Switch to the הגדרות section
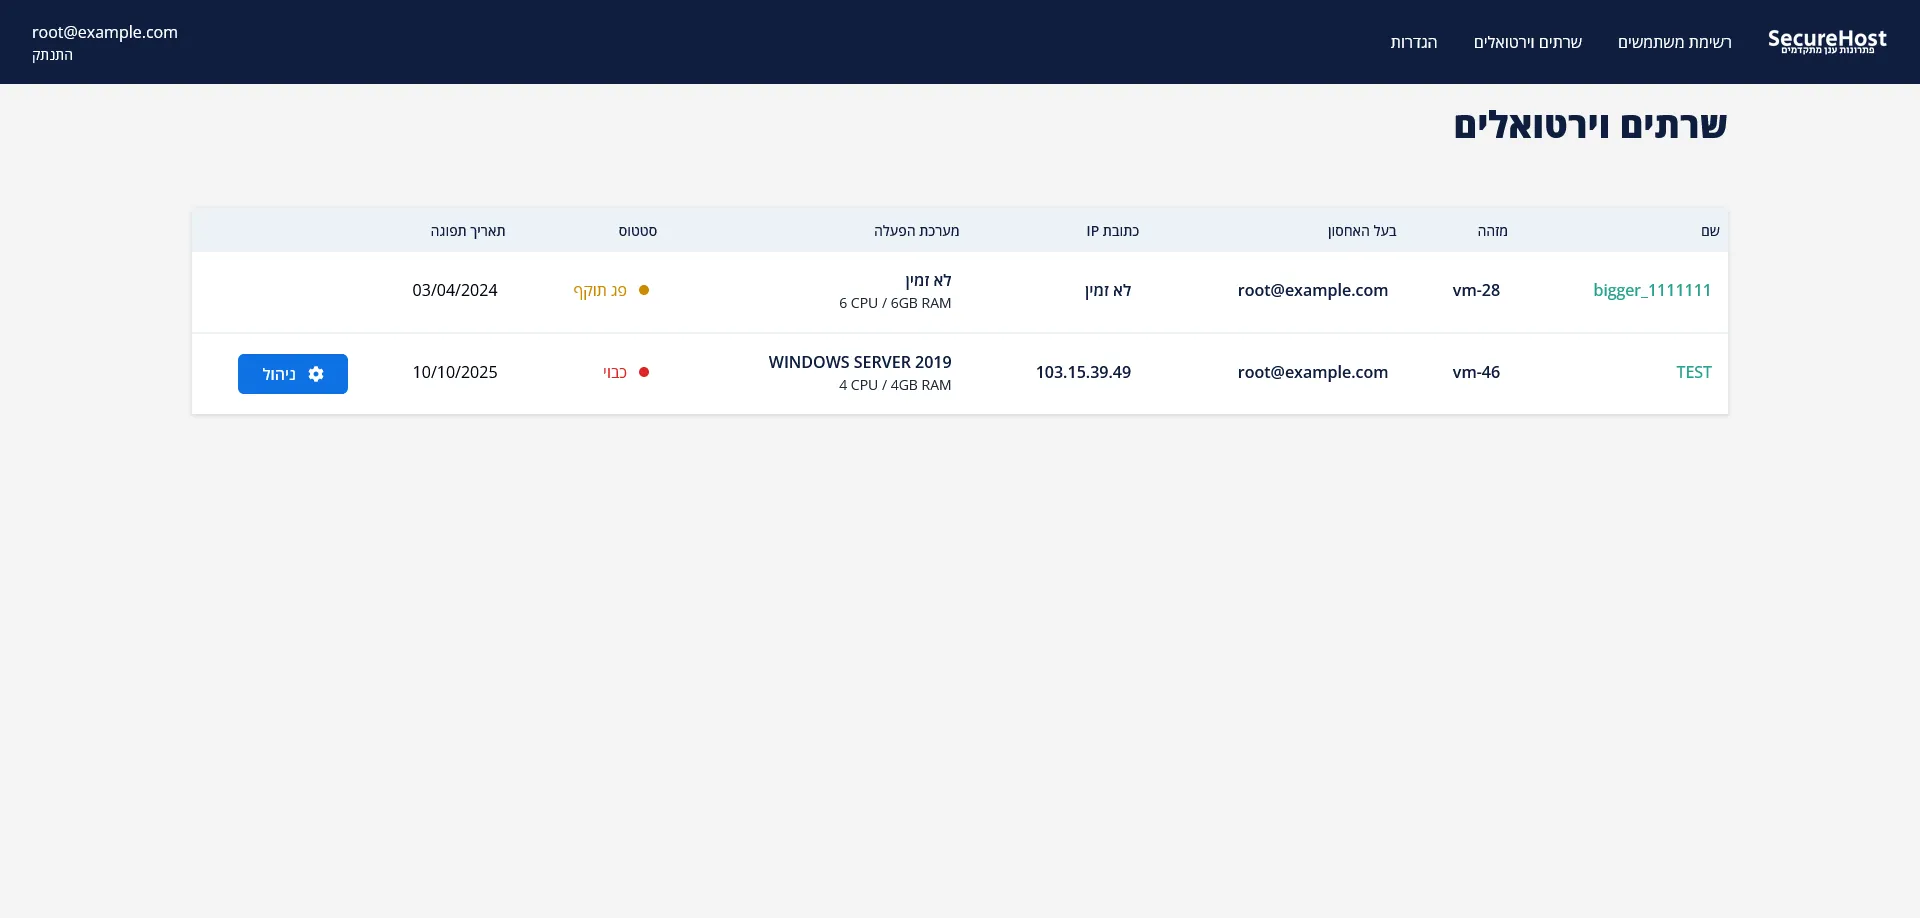The height and width of the screenshot is (918, 1920). 1415,42
